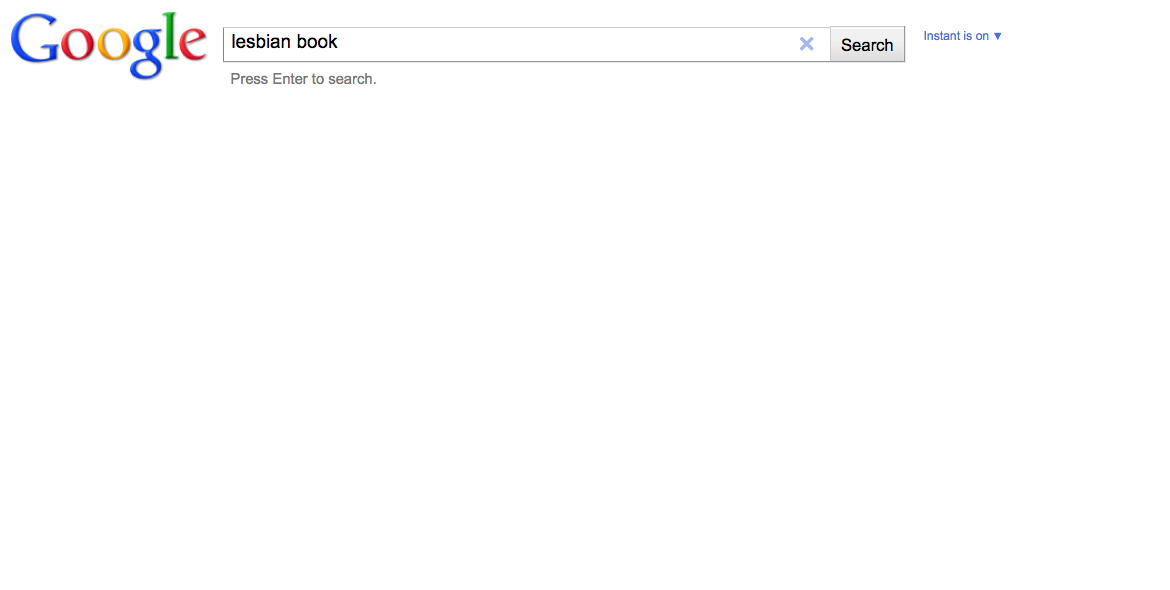Click the "Instant is on" link text
This screenshot has width=1170, height=590.
pyautogui.click(x=955, y=36)
